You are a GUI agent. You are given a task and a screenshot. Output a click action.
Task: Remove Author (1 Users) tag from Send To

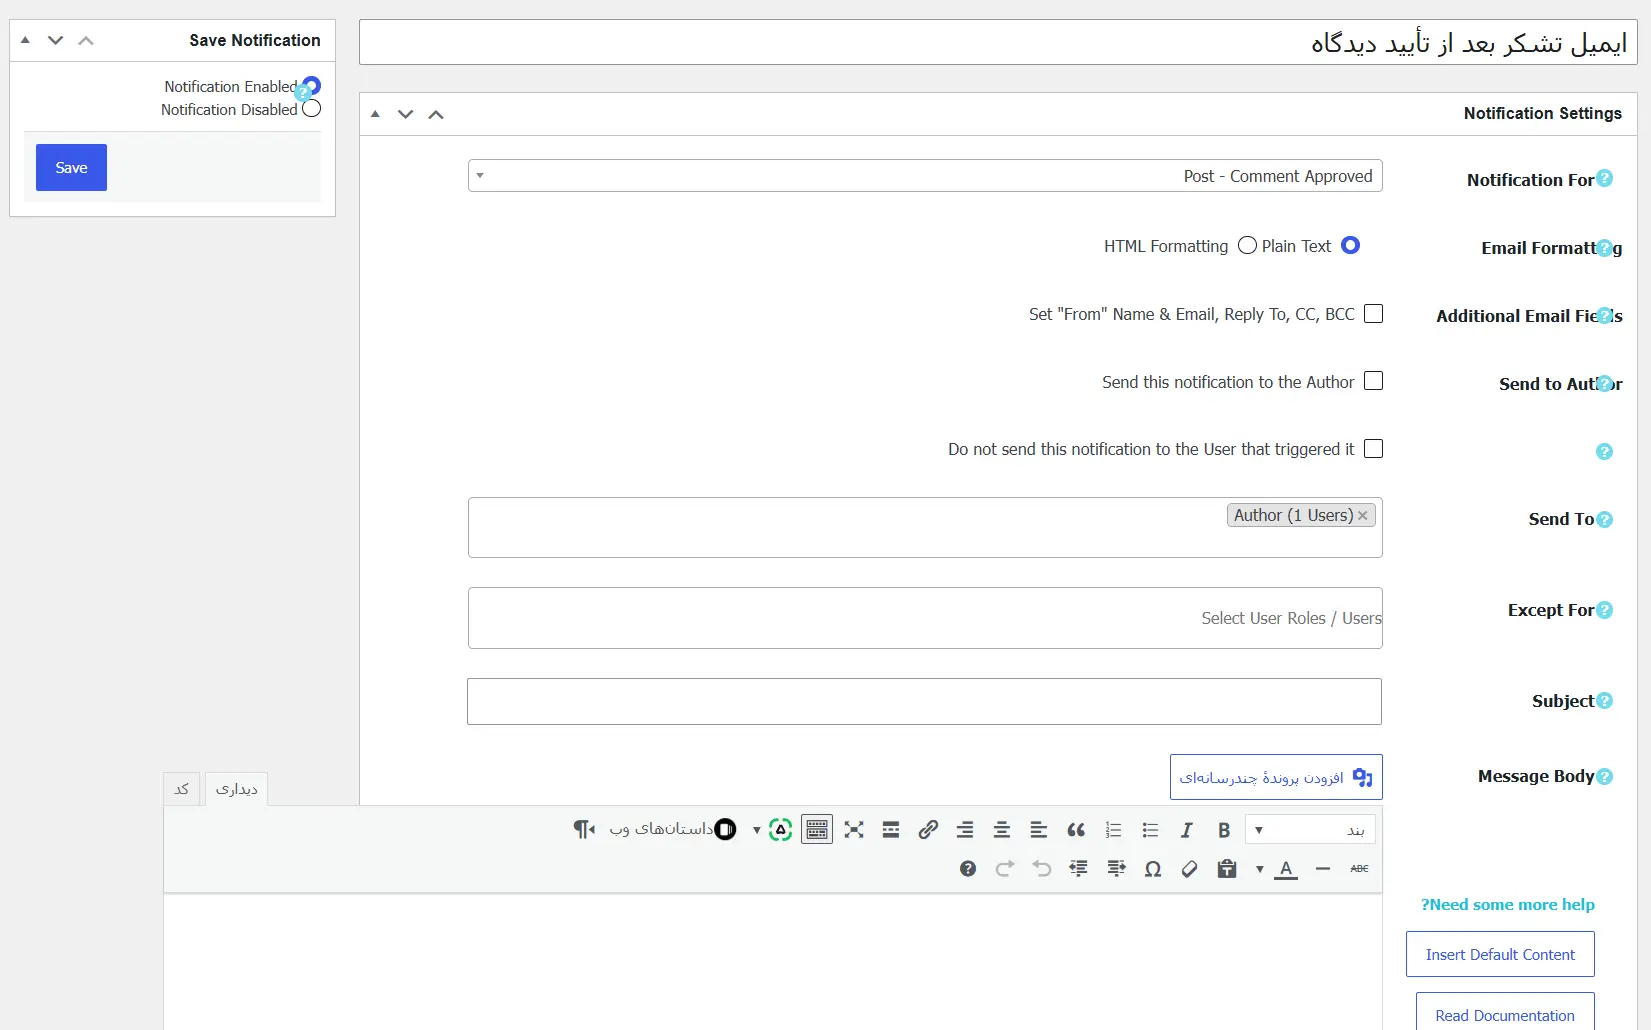click(1363, 516)
